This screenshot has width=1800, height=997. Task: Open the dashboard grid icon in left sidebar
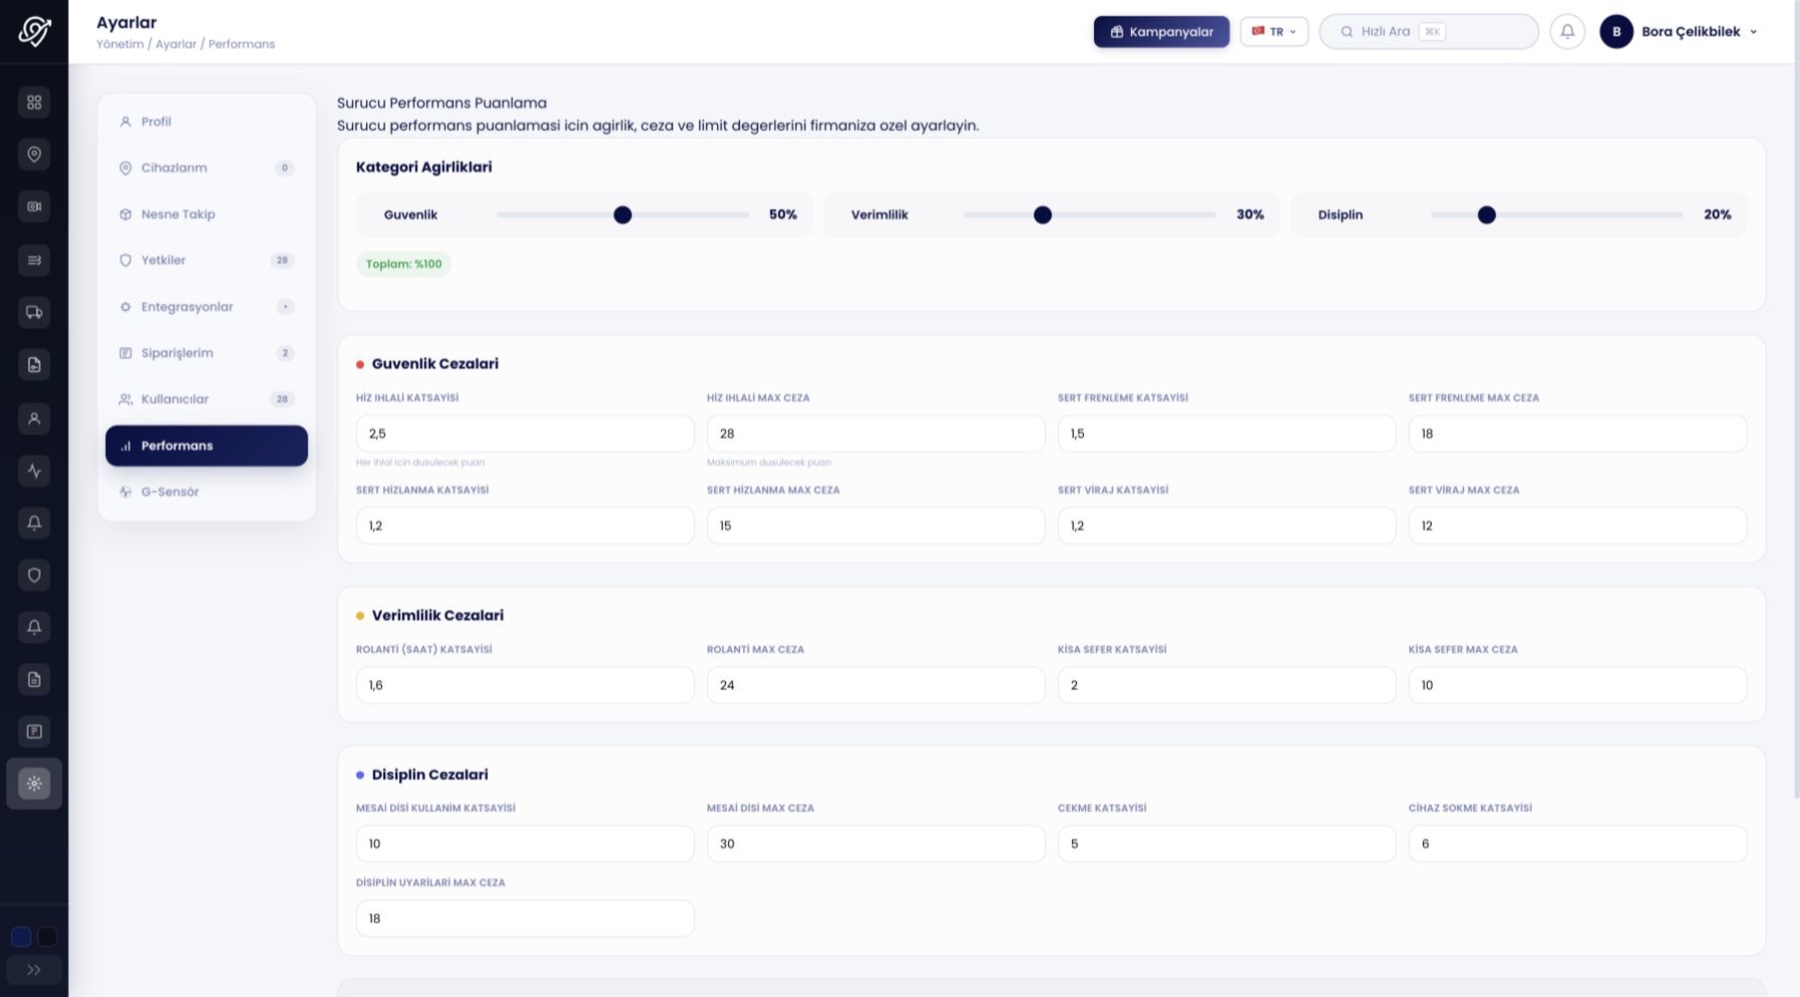[x=34, y=102]
